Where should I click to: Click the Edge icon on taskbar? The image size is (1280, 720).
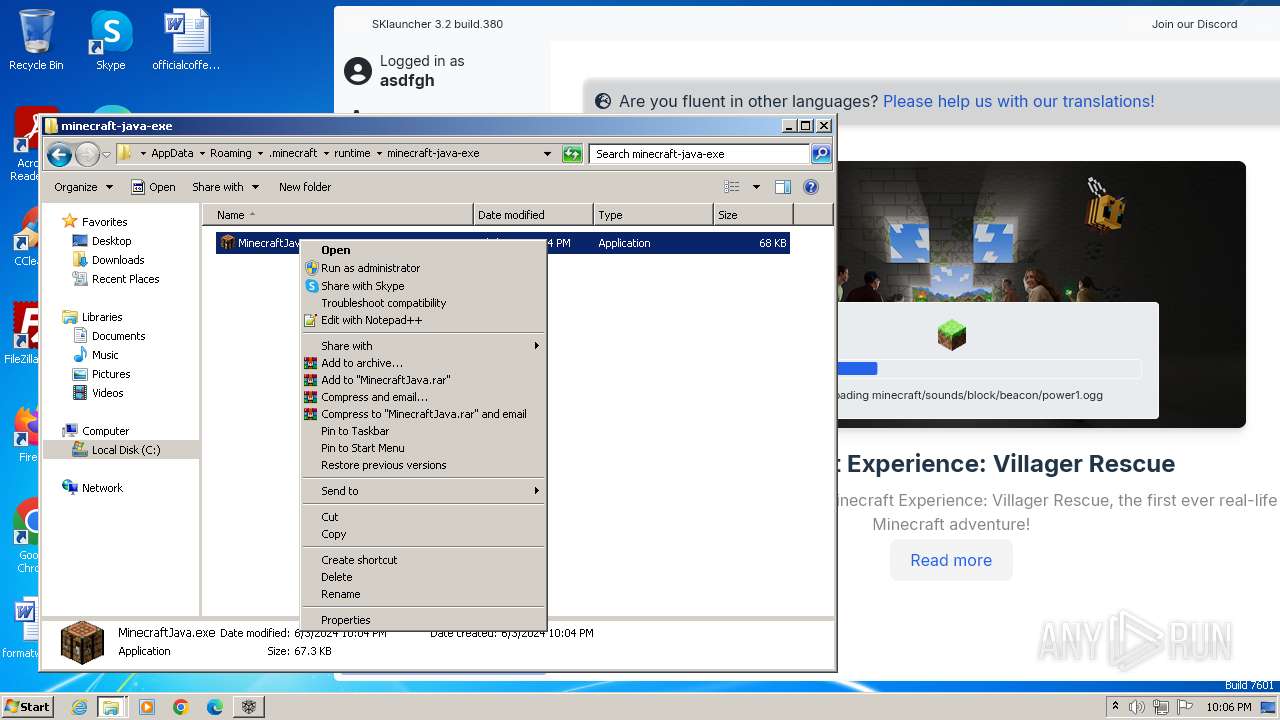click(x=215, y=707)
